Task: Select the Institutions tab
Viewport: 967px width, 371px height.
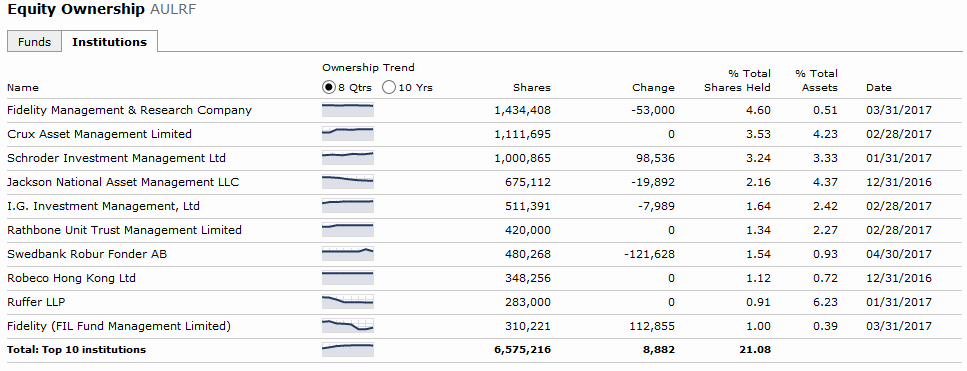Action: 109,42
